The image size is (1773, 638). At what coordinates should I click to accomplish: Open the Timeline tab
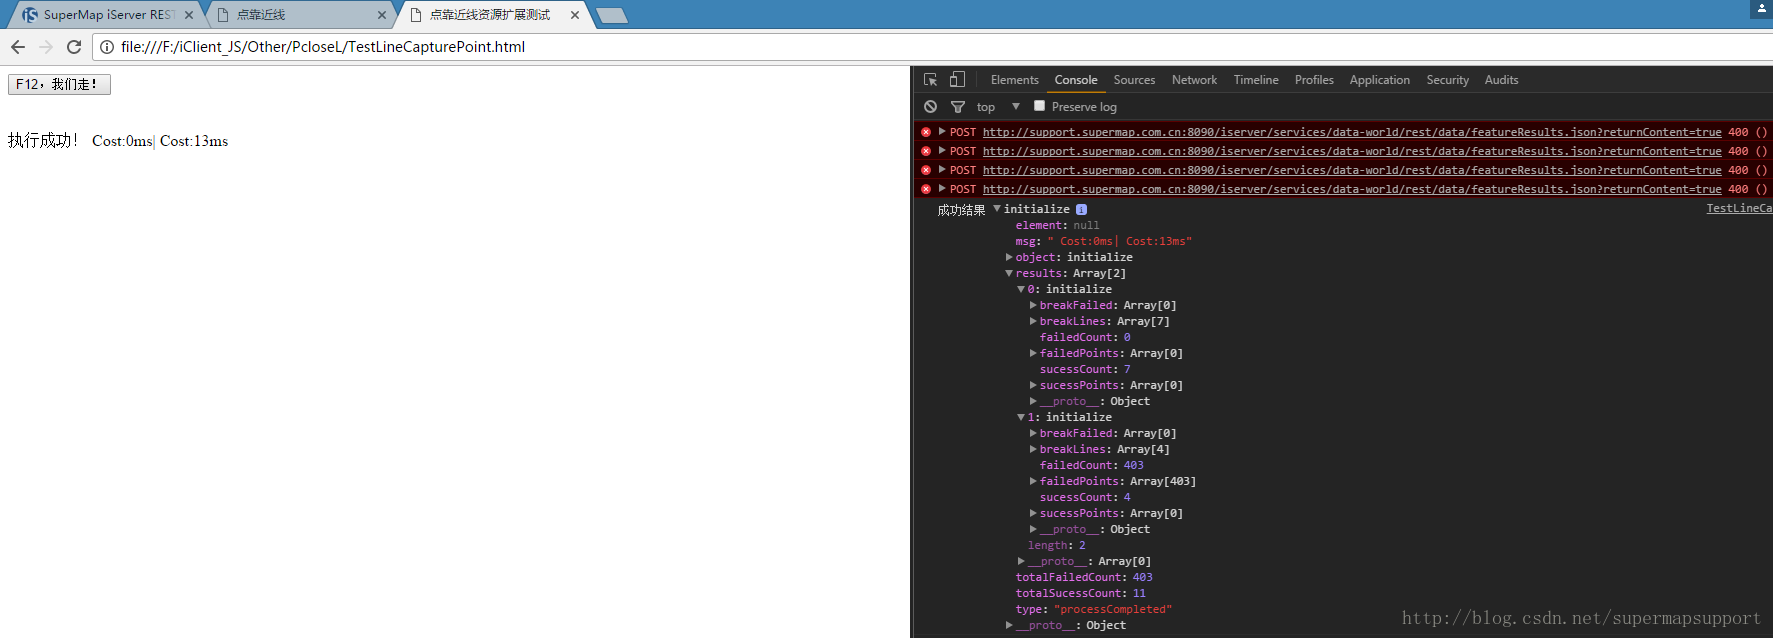1256,80
